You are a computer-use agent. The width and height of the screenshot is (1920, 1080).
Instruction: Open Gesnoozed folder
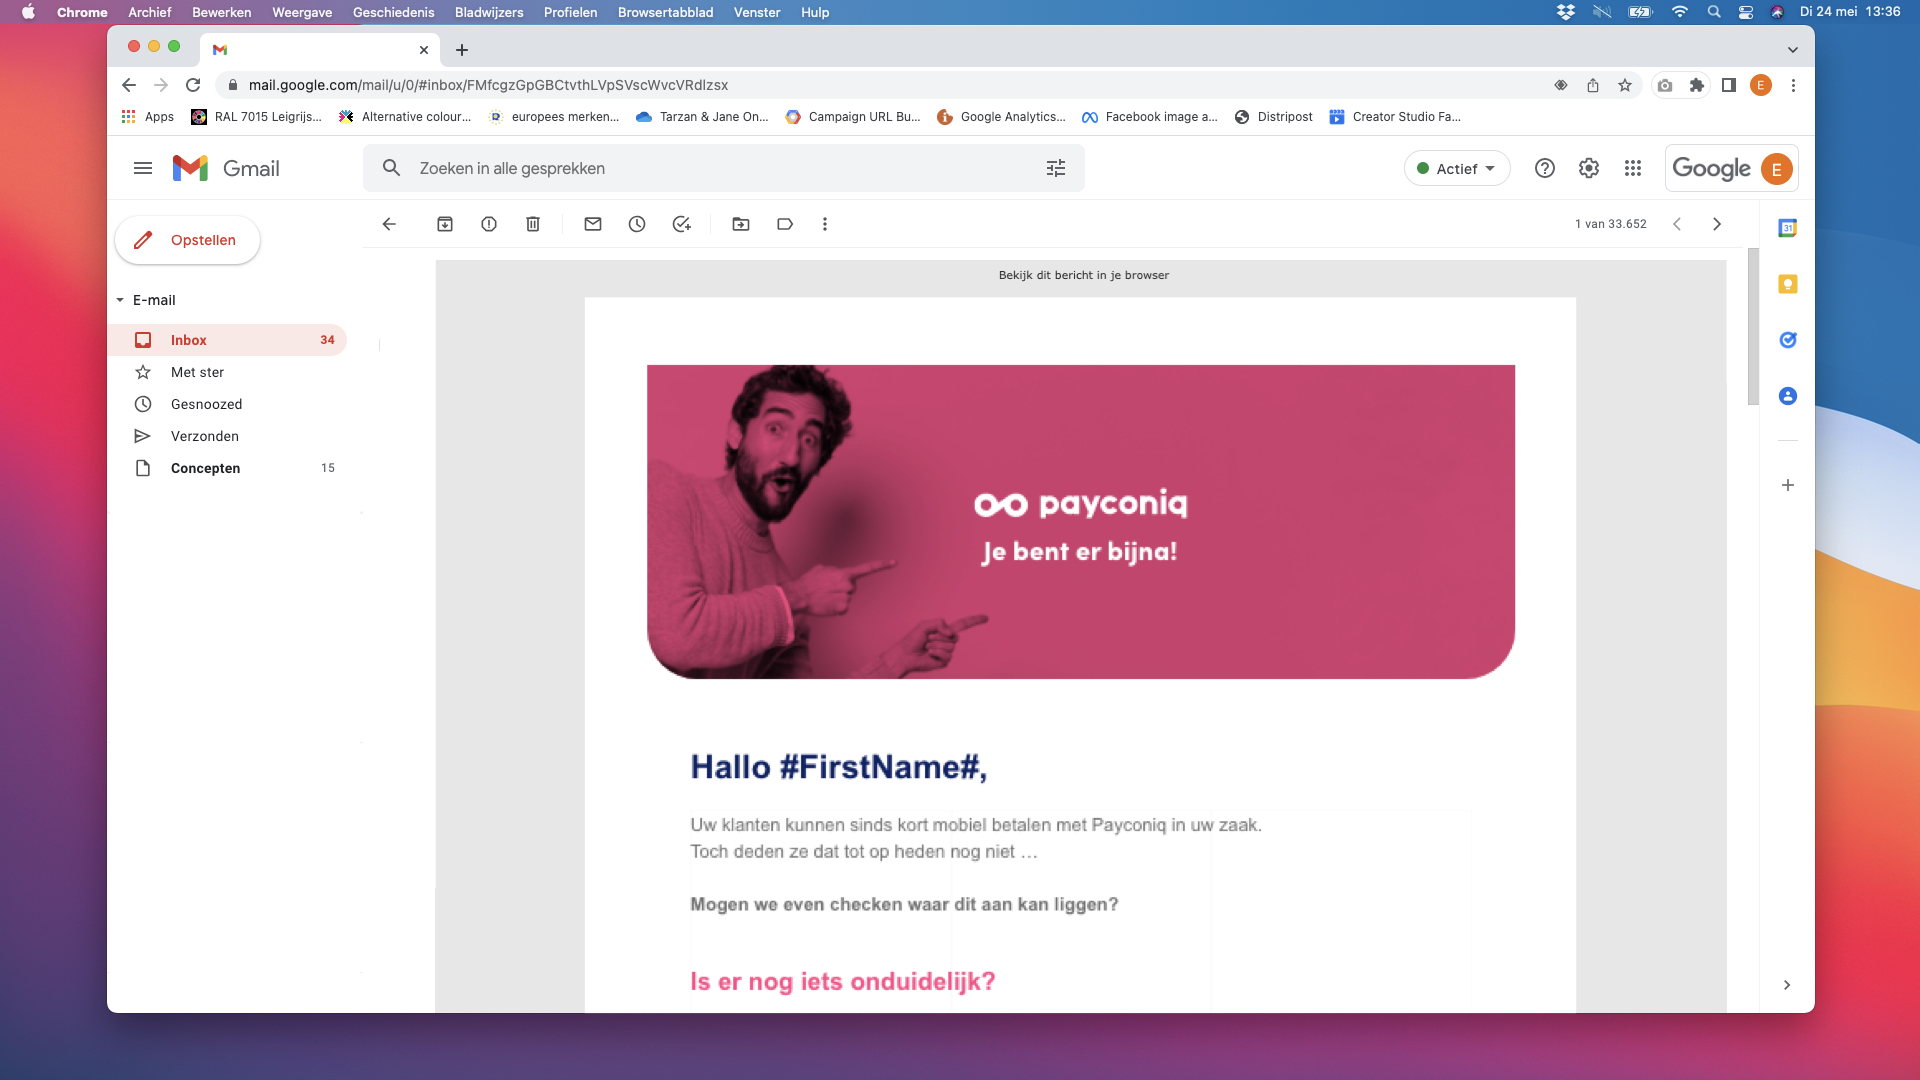(227, 404)
